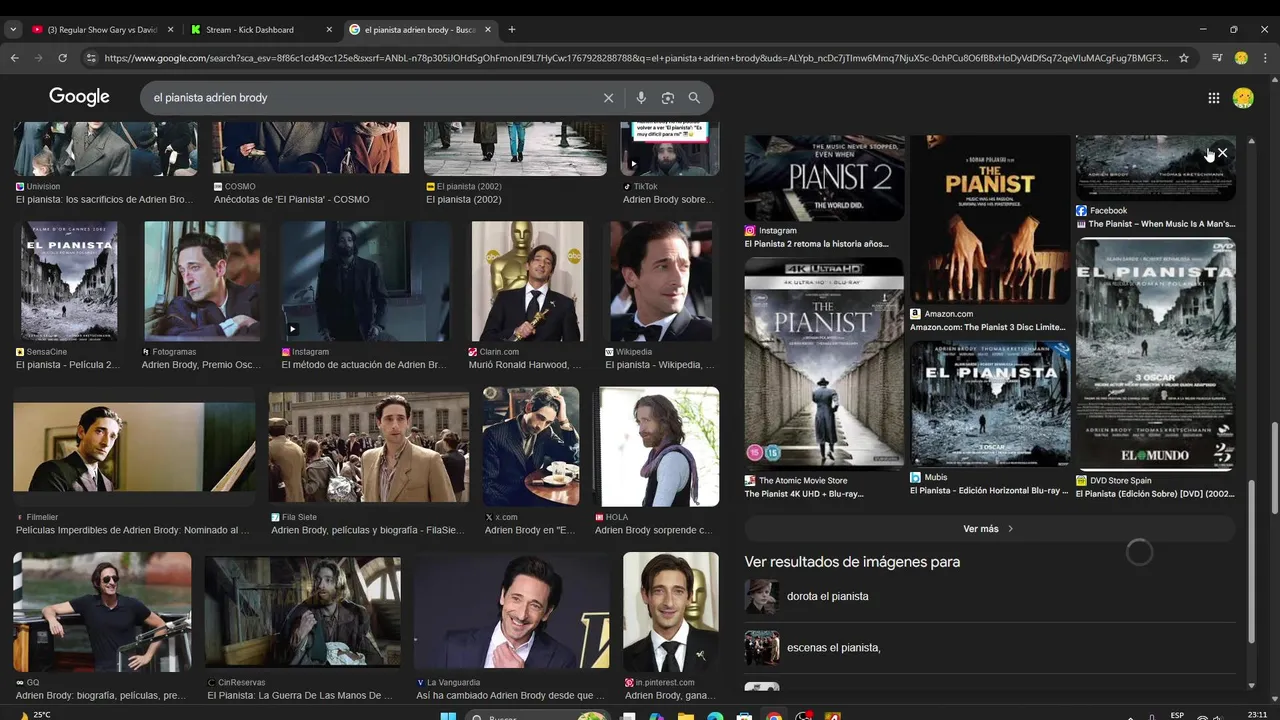Open Instagram El Pianista 2 image
Screen dimensions: 1280x720
(824, 178)
